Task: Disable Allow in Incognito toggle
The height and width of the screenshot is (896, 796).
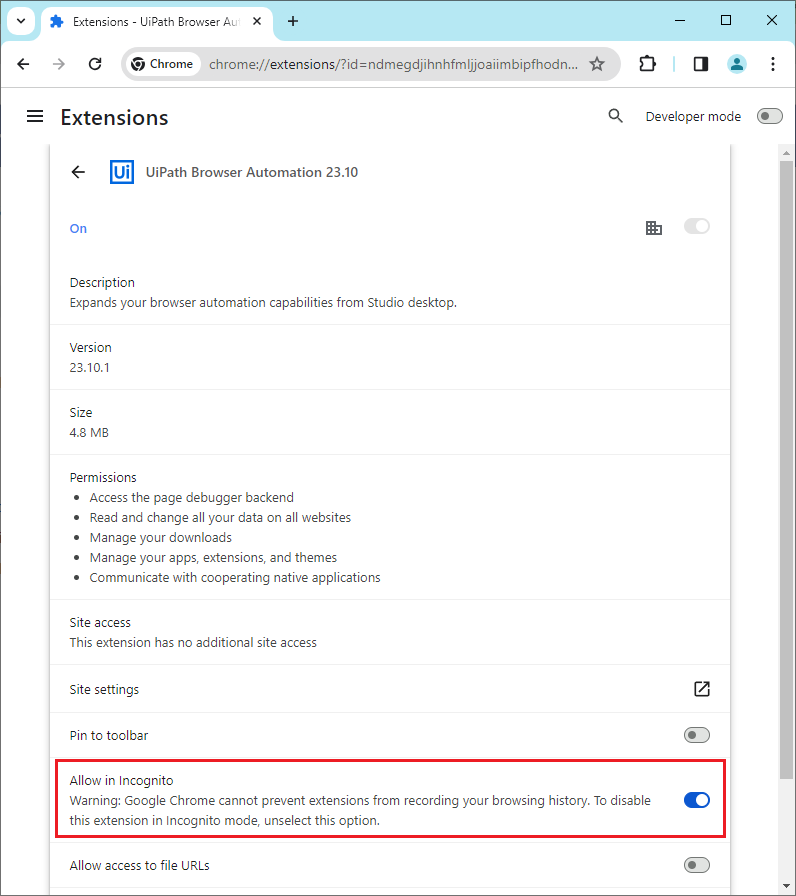Action: [696, 800]
